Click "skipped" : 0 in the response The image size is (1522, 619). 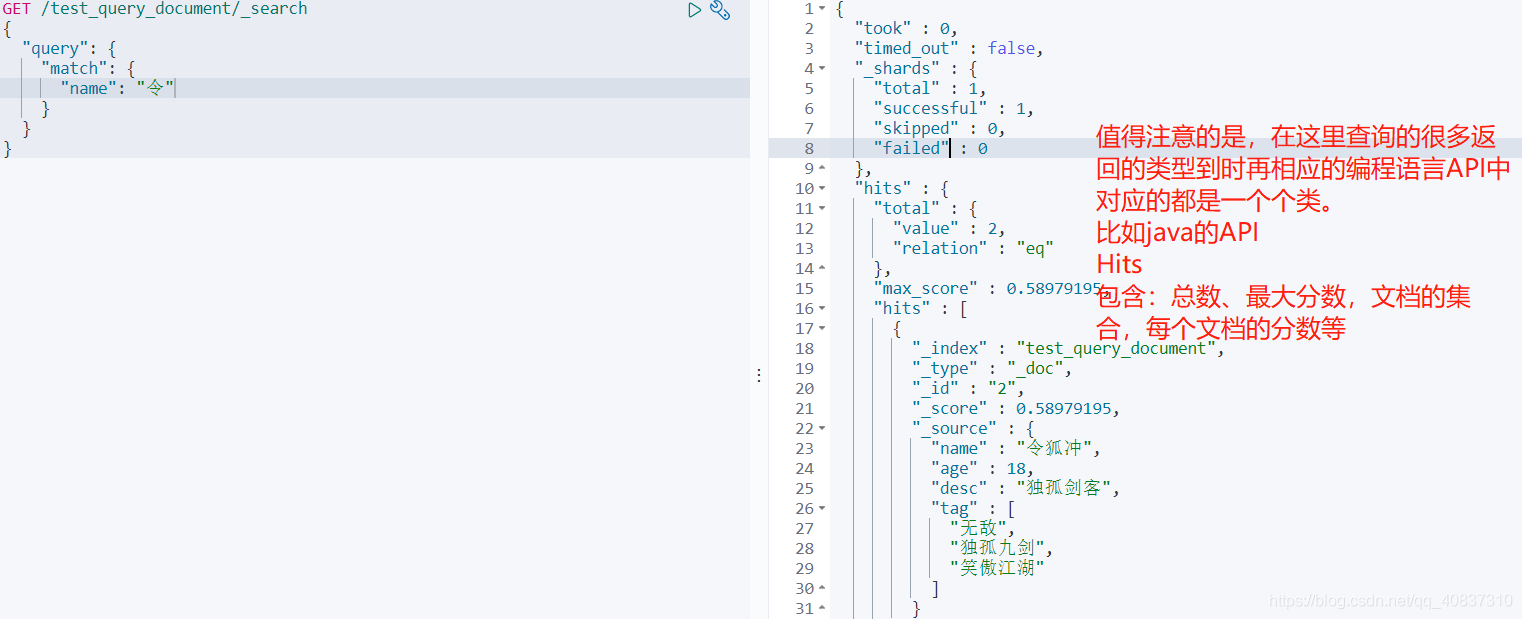(x=939, y=128)
